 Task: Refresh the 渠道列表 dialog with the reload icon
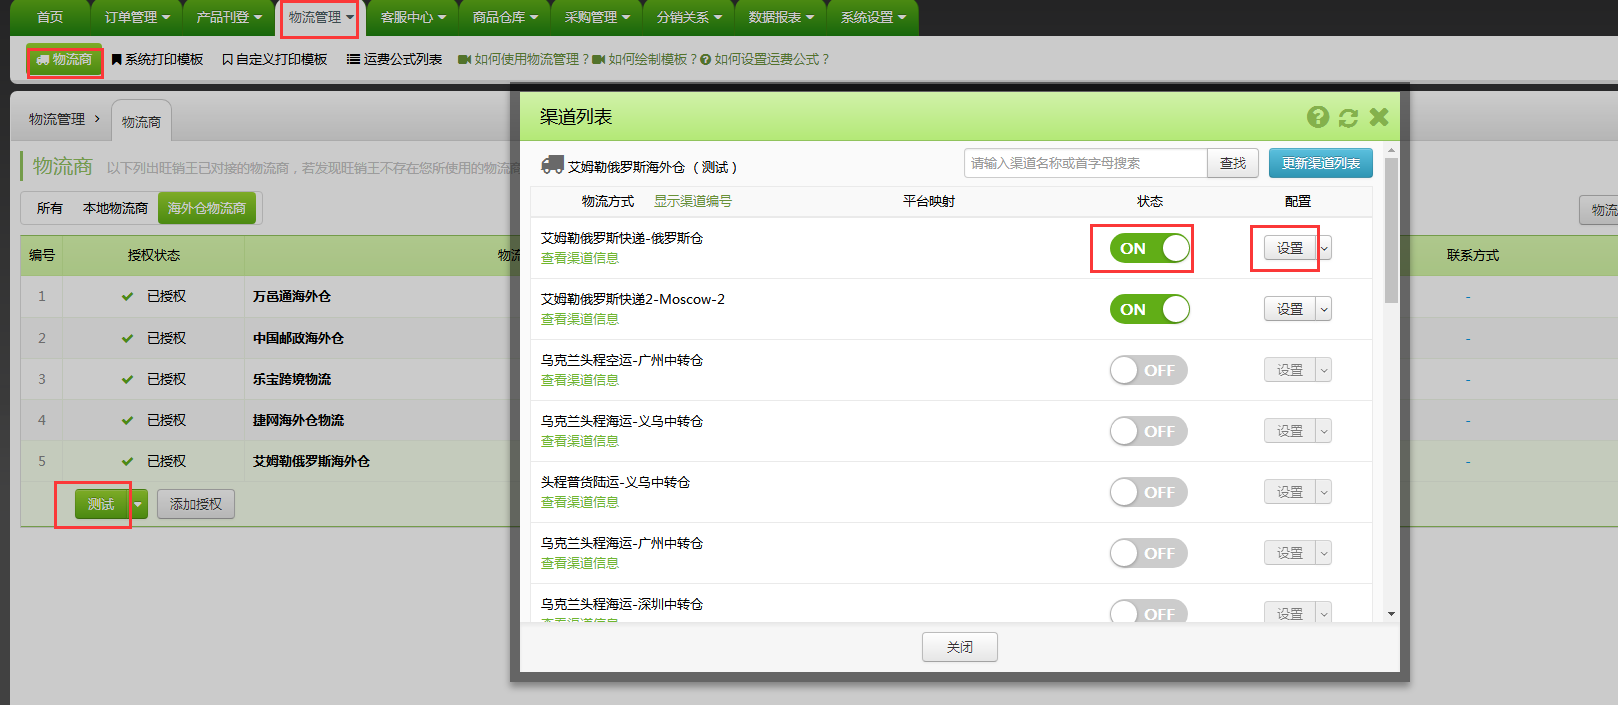tap(1348, 117)
